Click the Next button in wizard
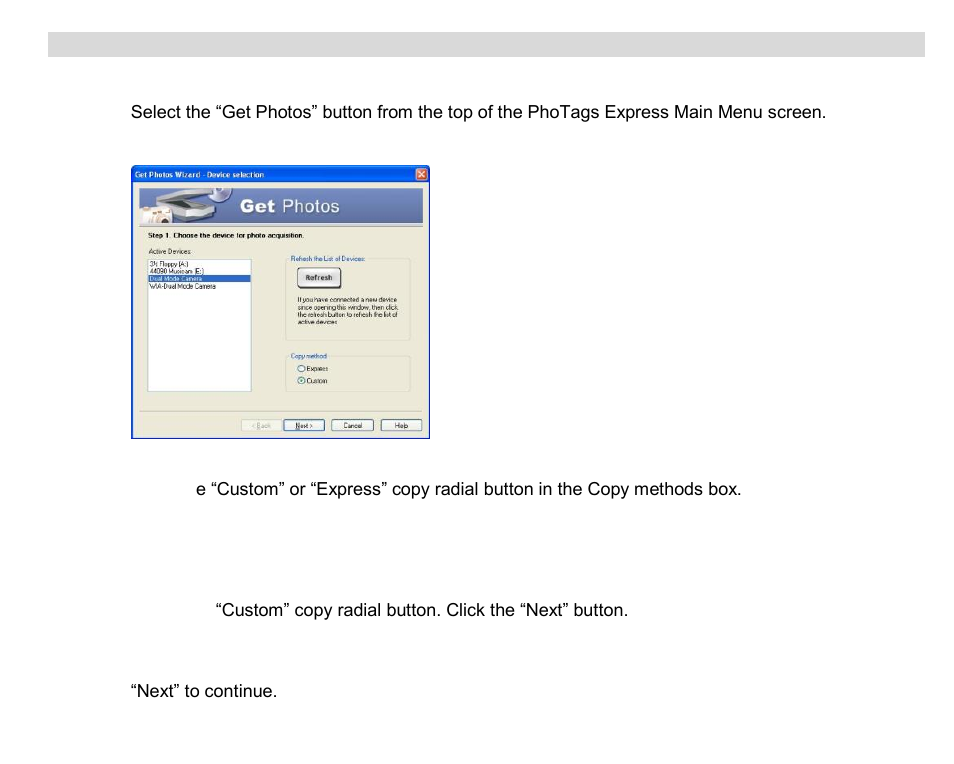Image resolution: width=954 pixels, height=764 pixels. point(304,425)
